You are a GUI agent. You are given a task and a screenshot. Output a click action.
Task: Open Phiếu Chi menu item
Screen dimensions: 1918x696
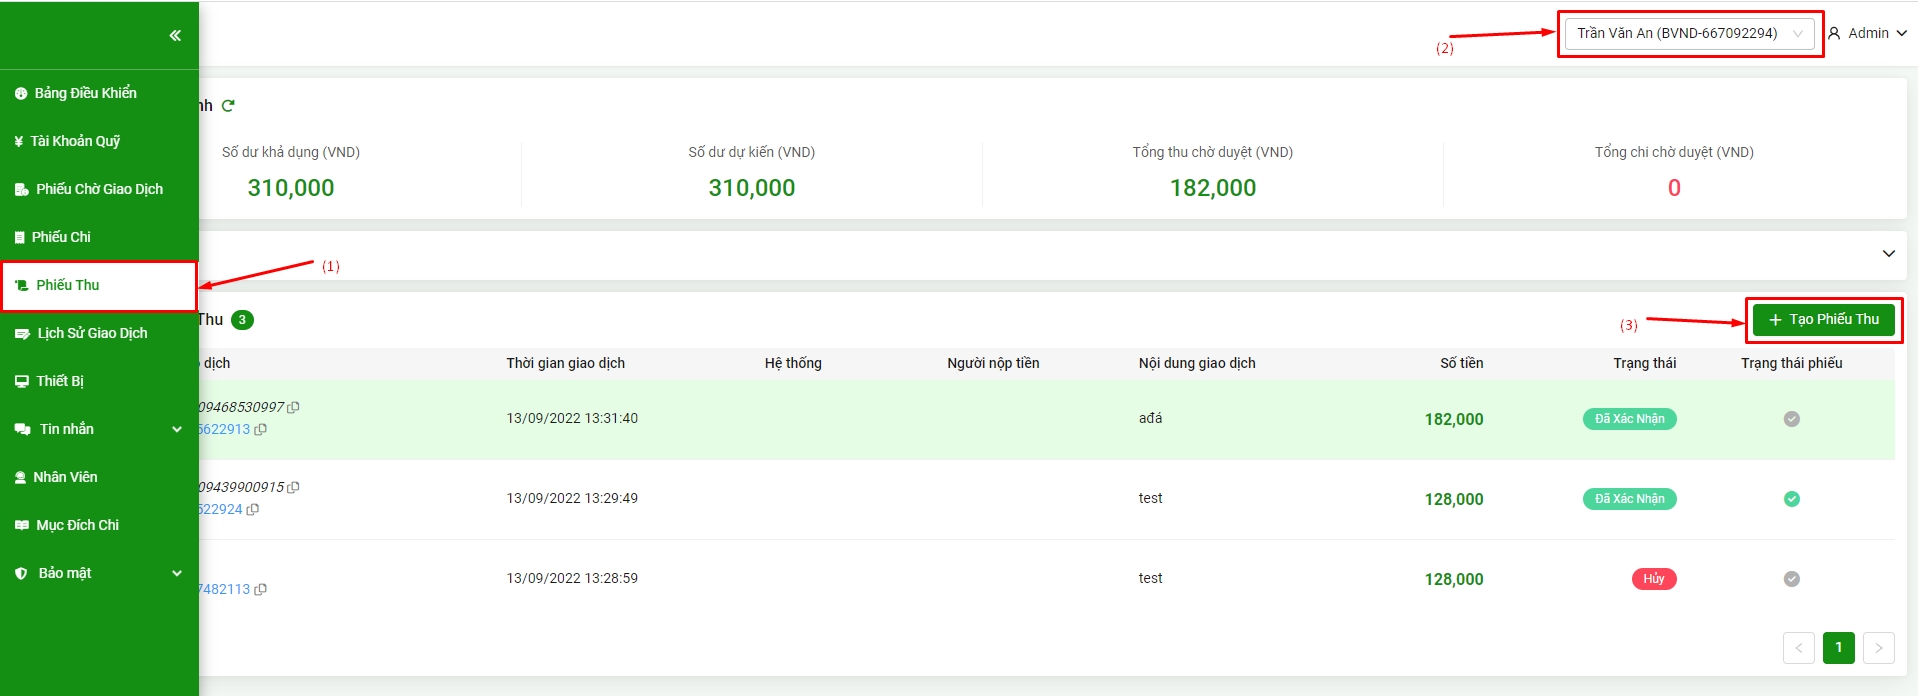click(x=61, y=237)
